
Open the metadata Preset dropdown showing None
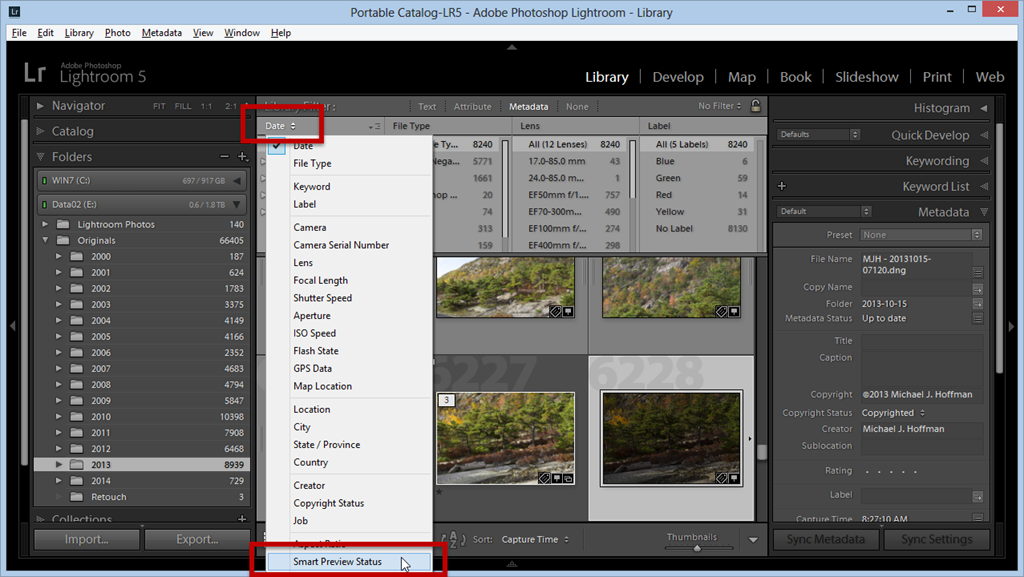coord(921,235)
